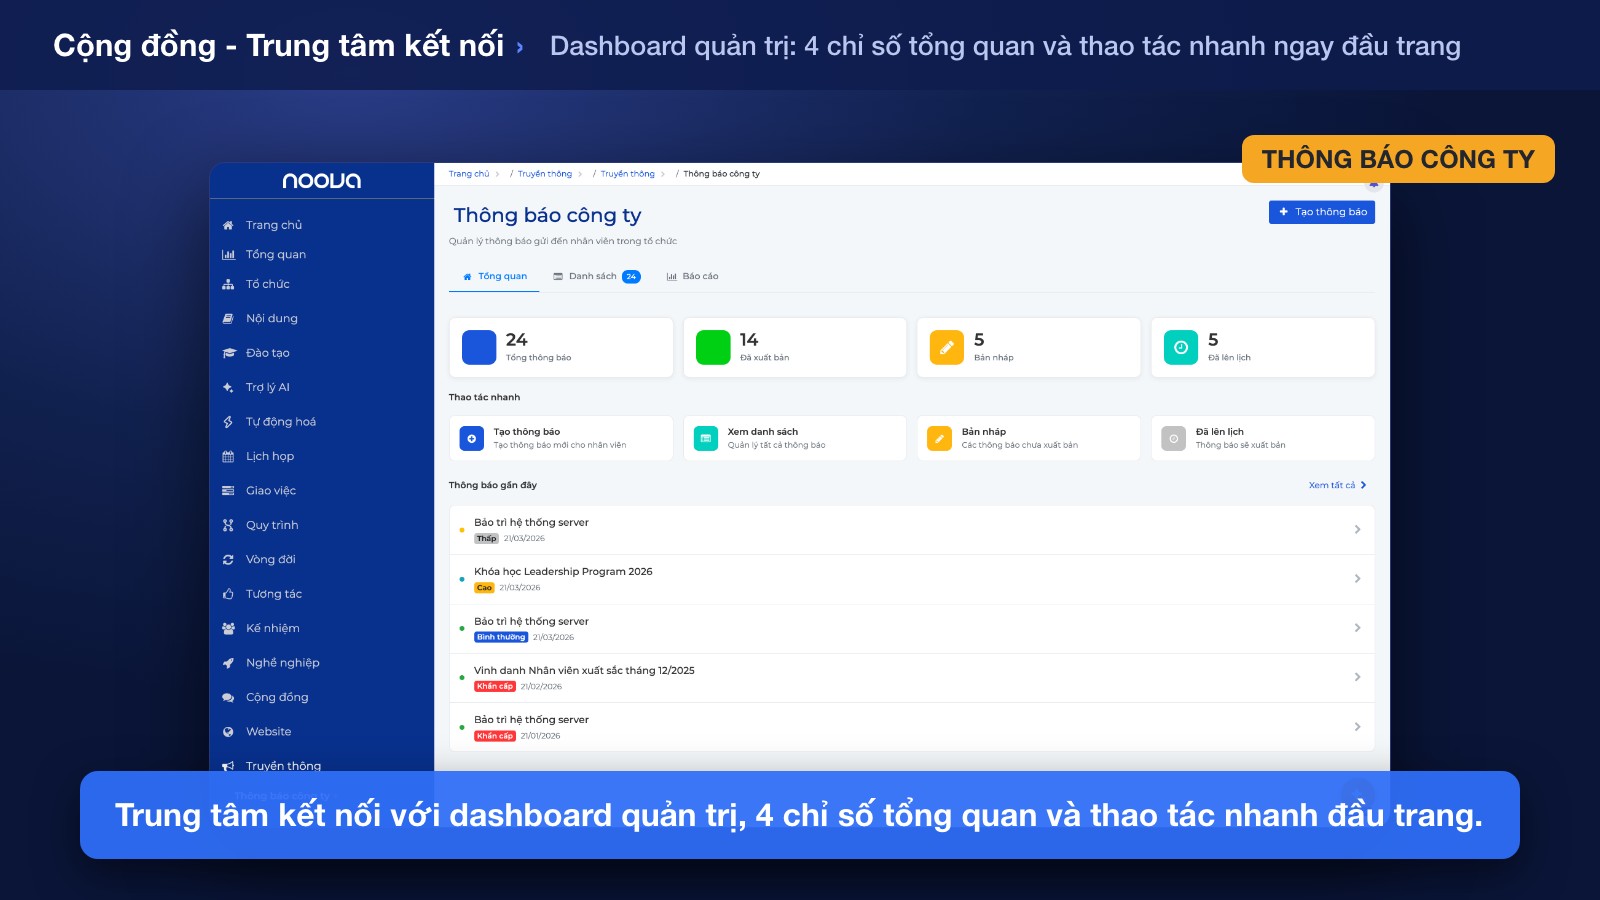
Task: Click the Tổng quan chart icon in sidebar
Action: pos(228,255)
